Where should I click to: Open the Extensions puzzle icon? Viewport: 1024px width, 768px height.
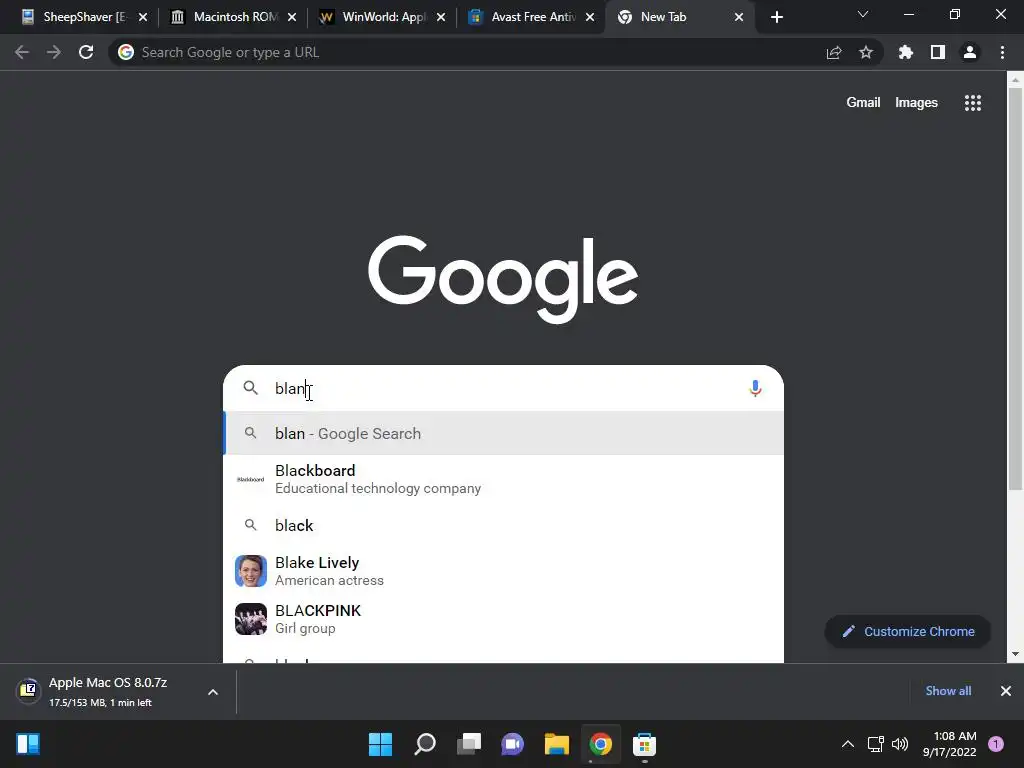click(x=905, y=52)
